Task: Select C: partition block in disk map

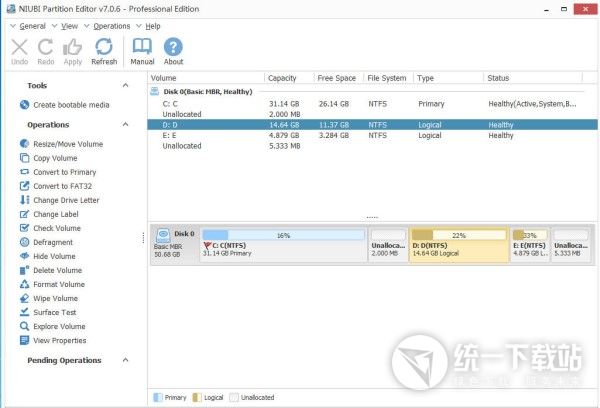Action: point(283,247)
